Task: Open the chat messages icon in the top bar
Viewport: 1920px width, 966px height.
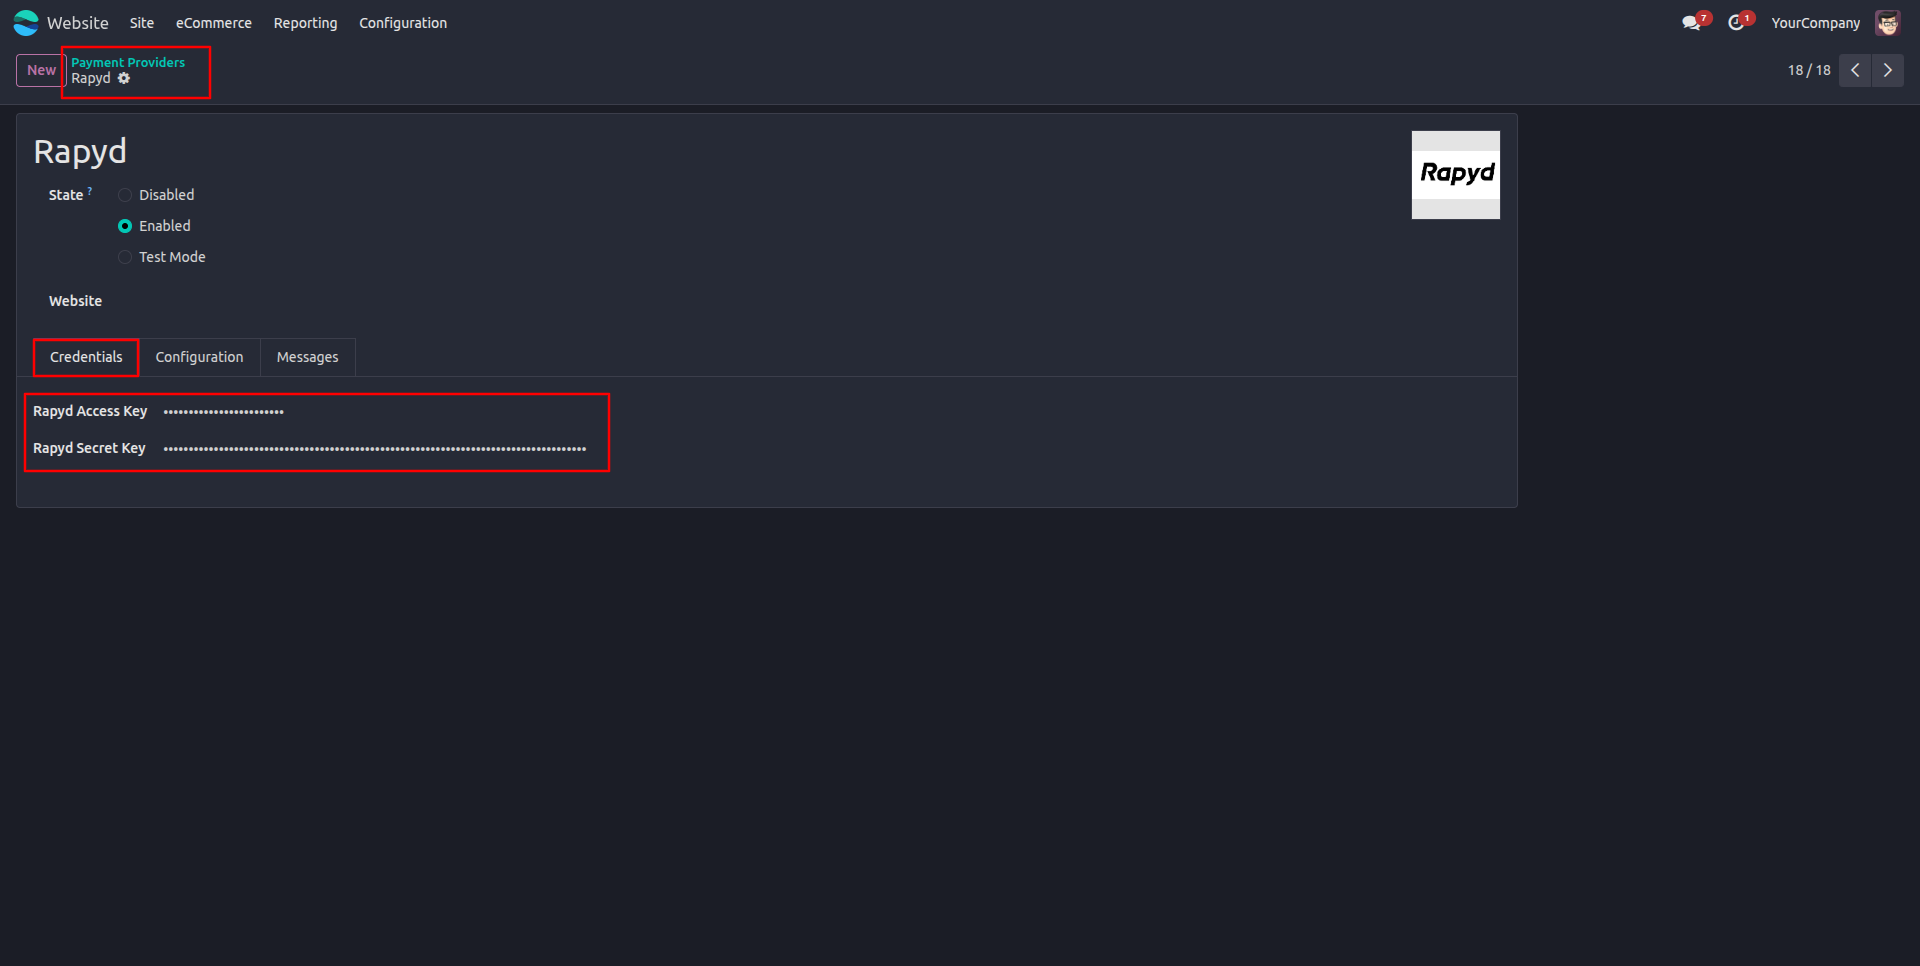Action: coord(1691,23)
